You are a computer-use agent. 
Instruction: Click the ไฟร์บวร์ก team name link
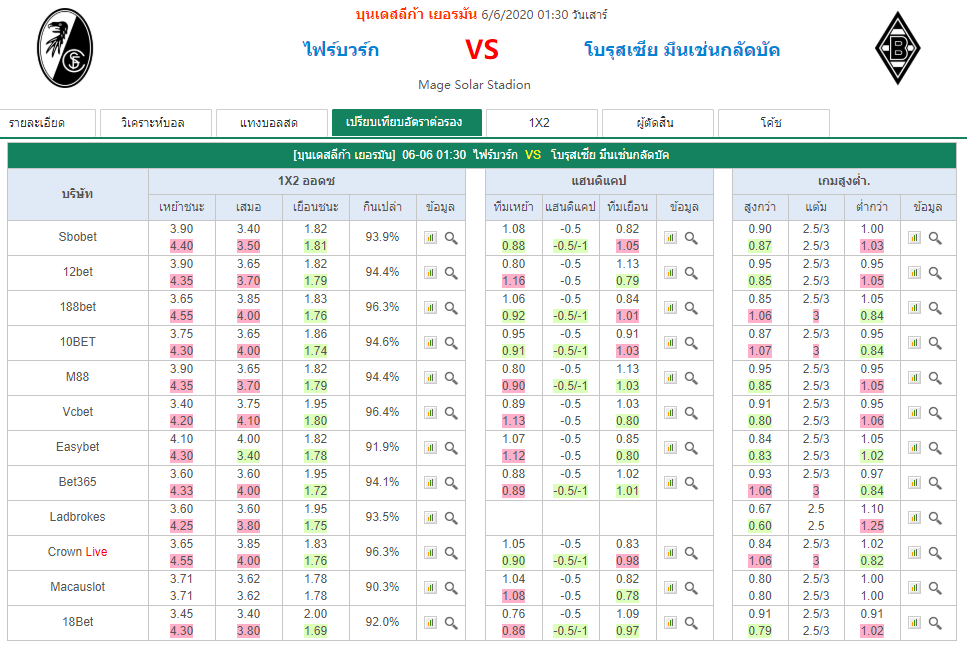(x=341, y=49)
